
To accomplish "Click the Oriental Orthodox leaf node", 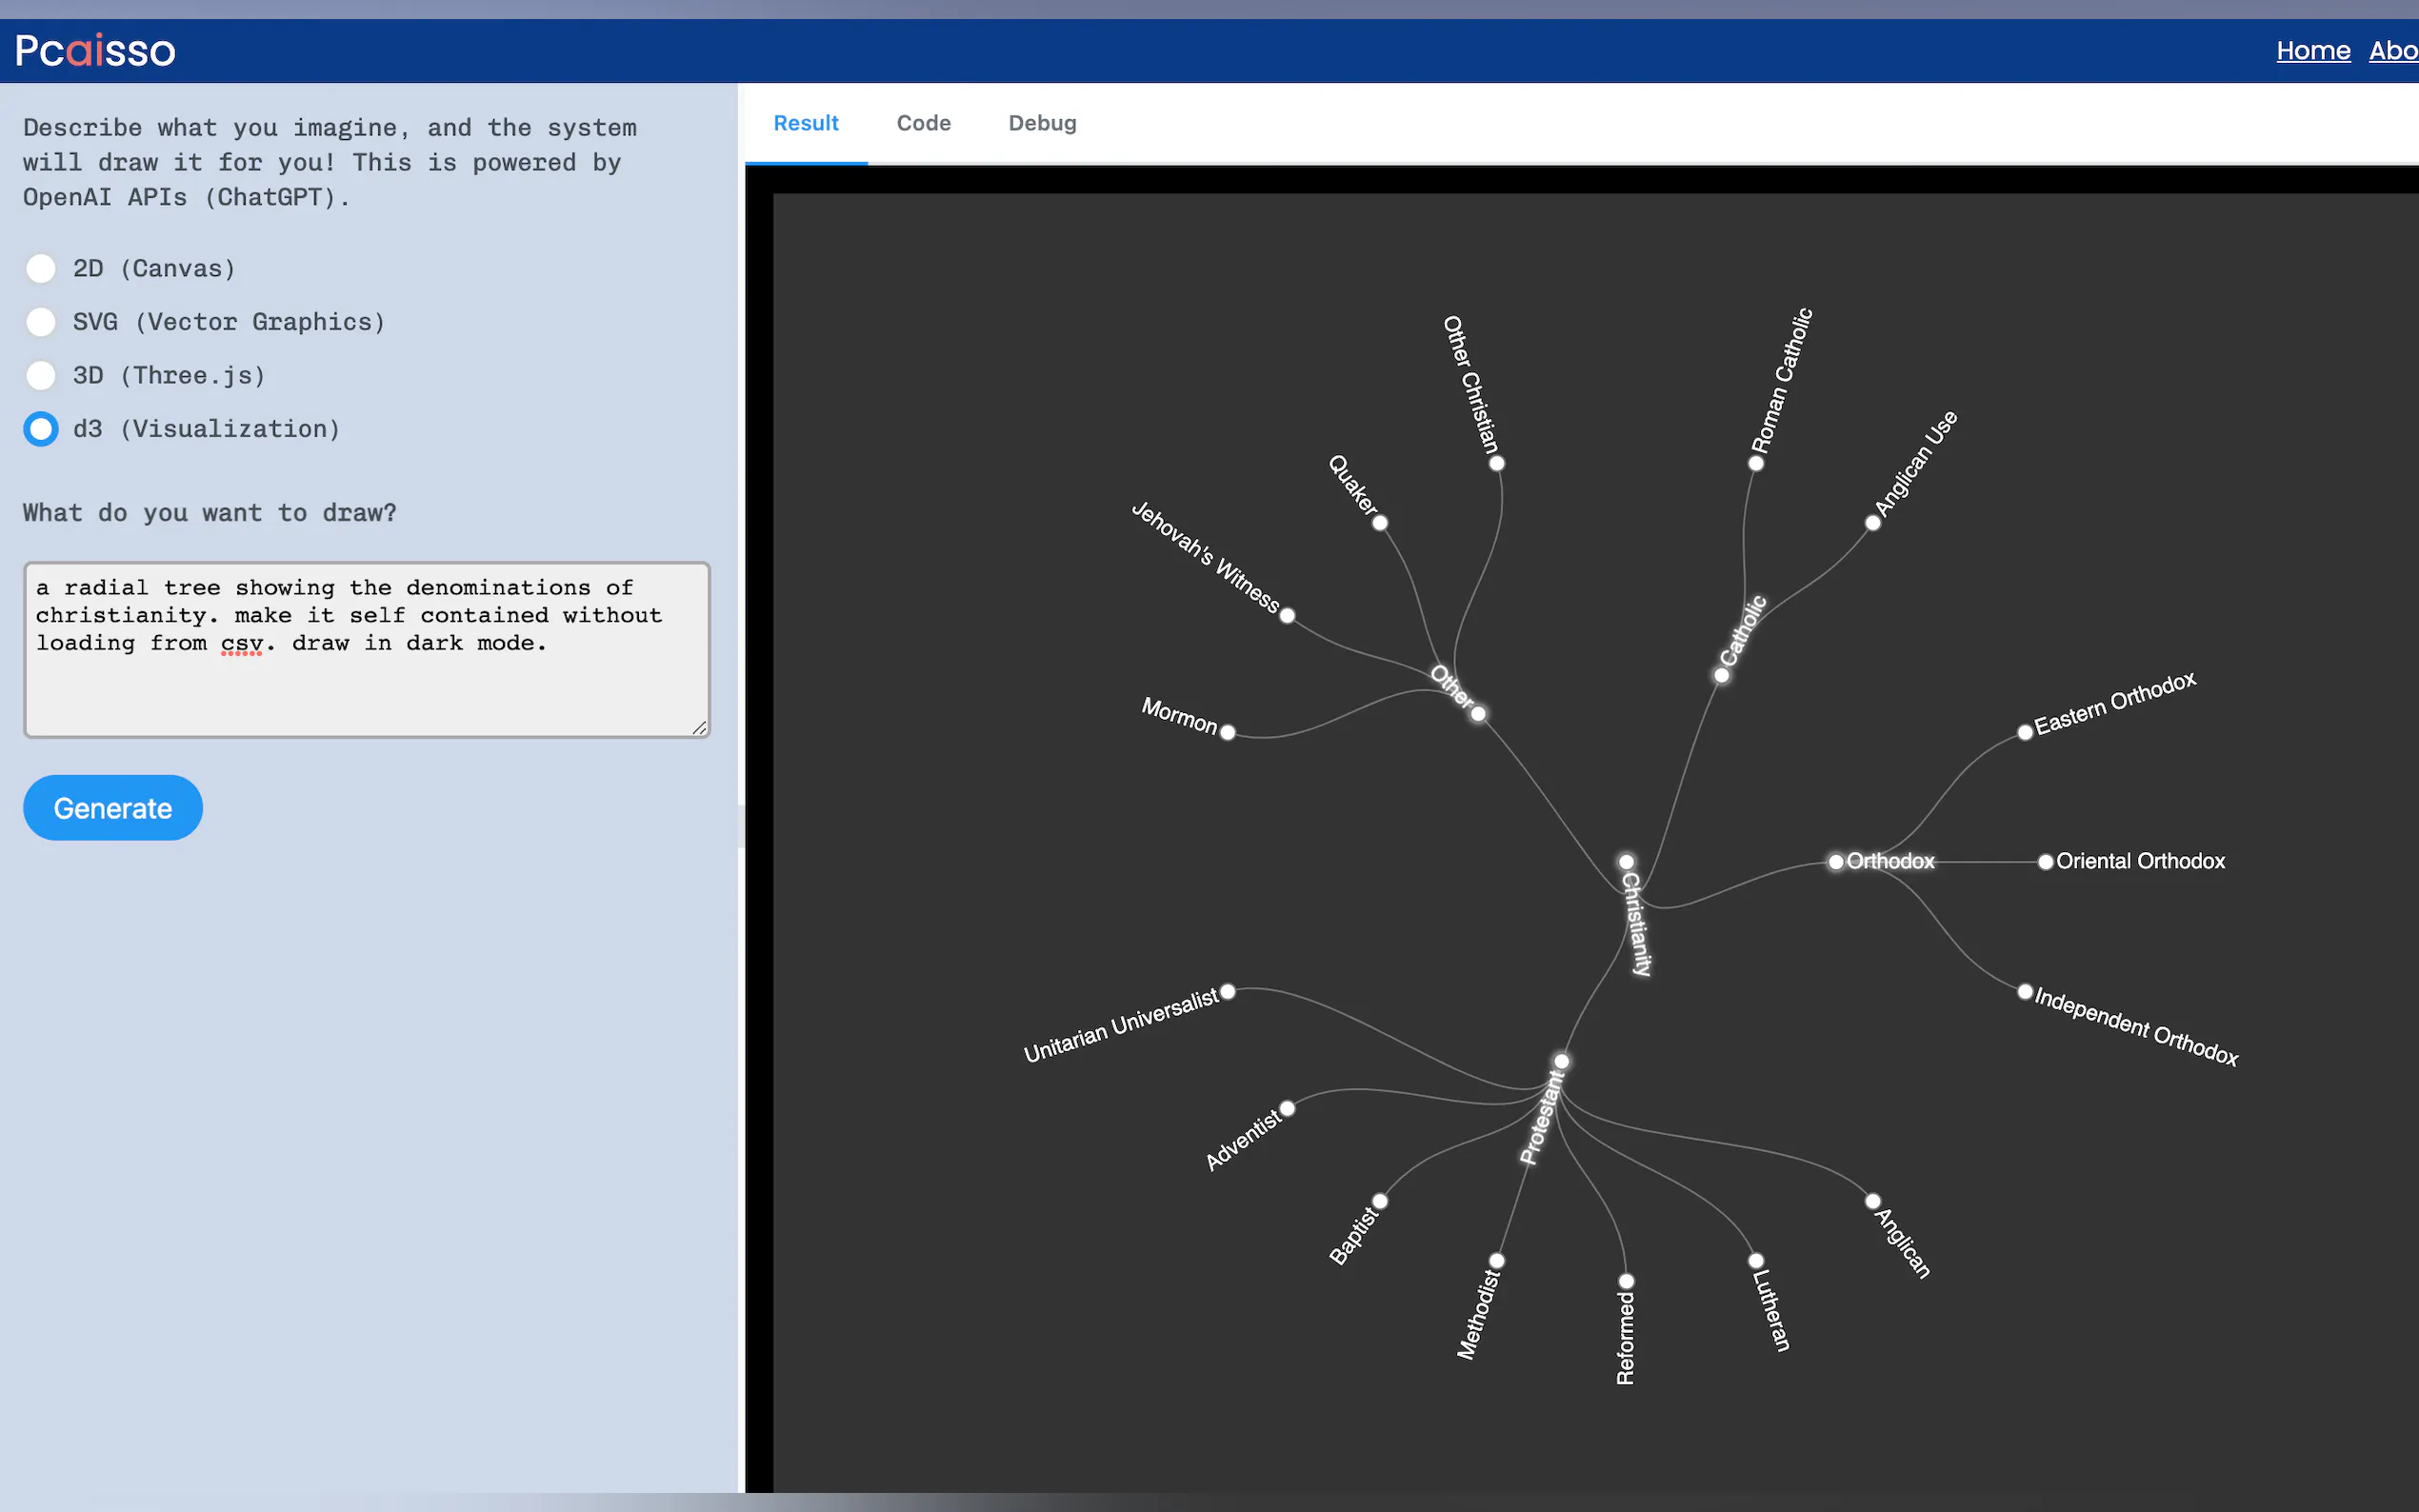I will [2046, 862].
